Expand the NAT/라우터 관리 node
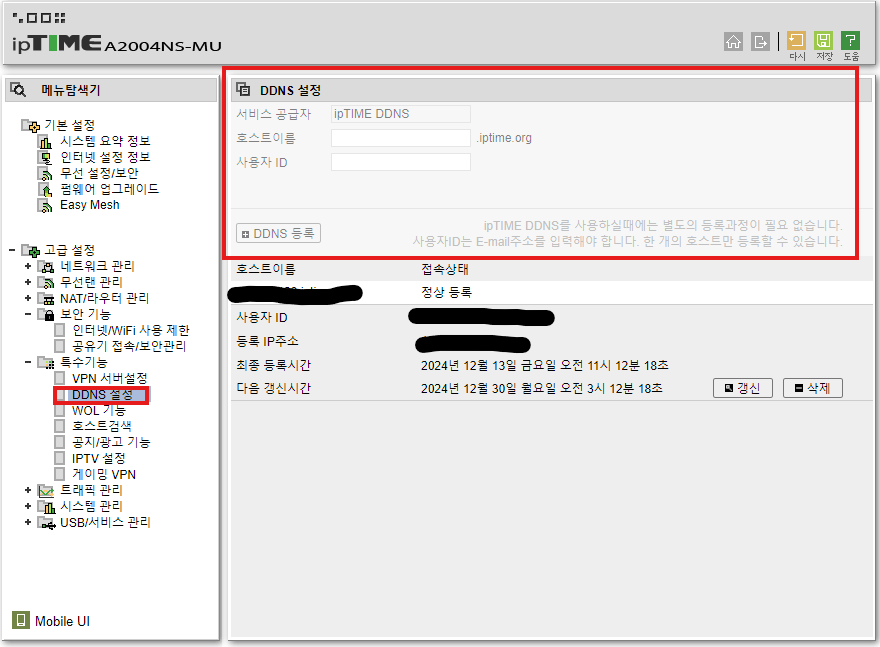The width and height of the screenshot is (880, 647). click(28, 298)
